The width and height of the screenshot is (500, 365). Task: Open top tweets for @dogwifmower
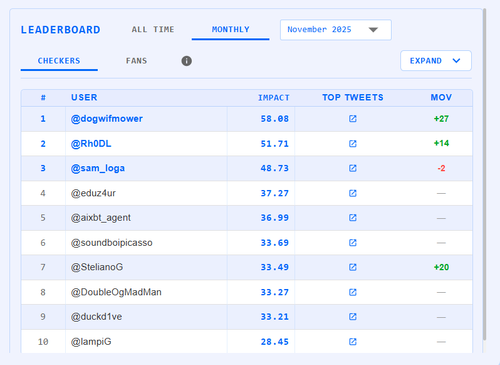353,119
